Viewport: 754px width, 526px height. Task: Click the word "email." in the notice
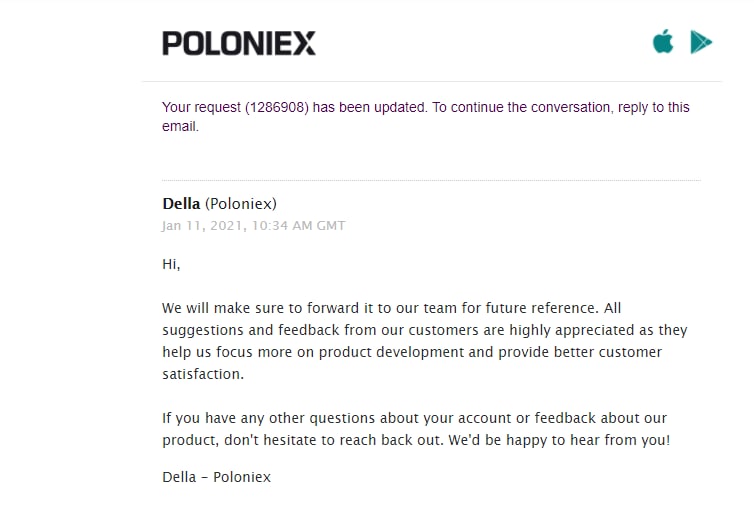[180, 126]
